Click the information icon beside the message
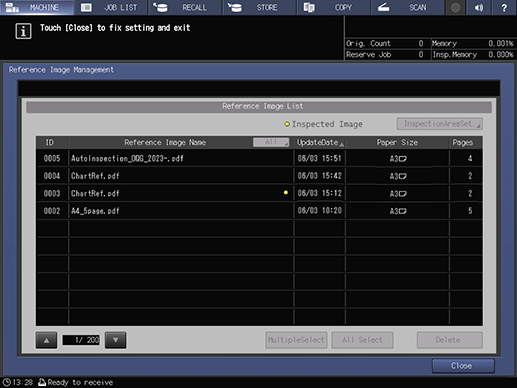 (23, 31)
